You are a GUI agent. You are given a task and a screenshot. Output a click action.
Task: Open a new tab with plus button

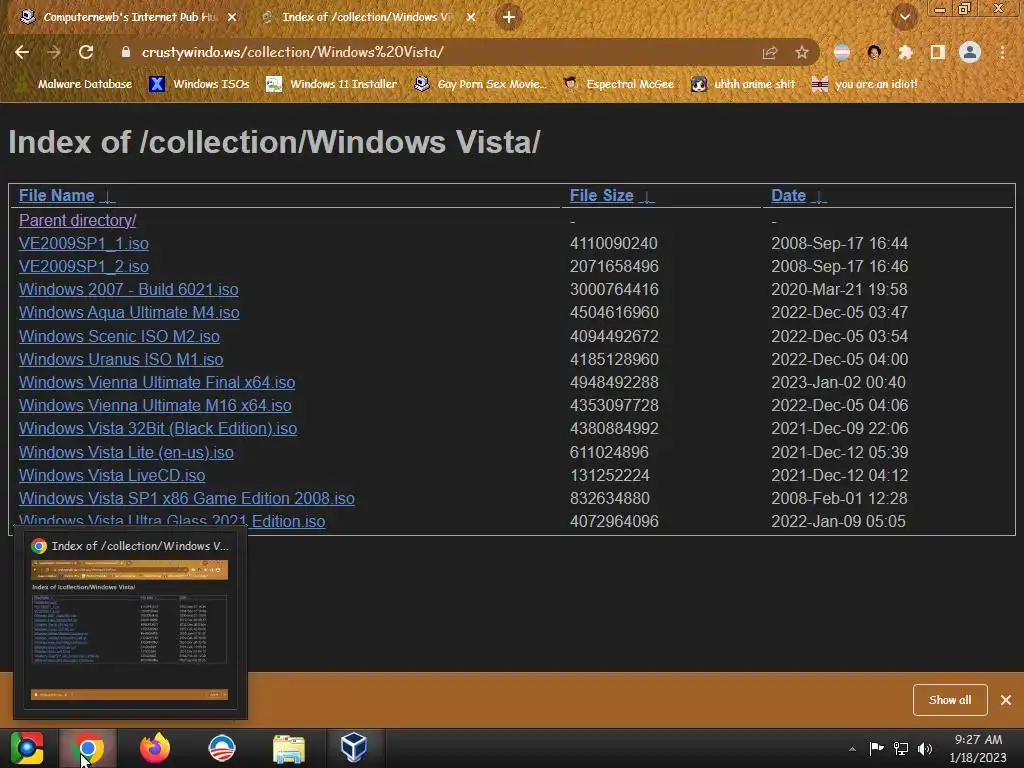509,17
